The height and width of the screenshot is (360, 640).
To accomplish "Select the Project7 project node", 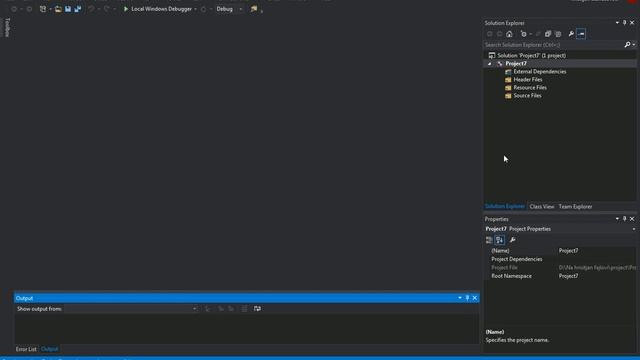I will 516,64.
